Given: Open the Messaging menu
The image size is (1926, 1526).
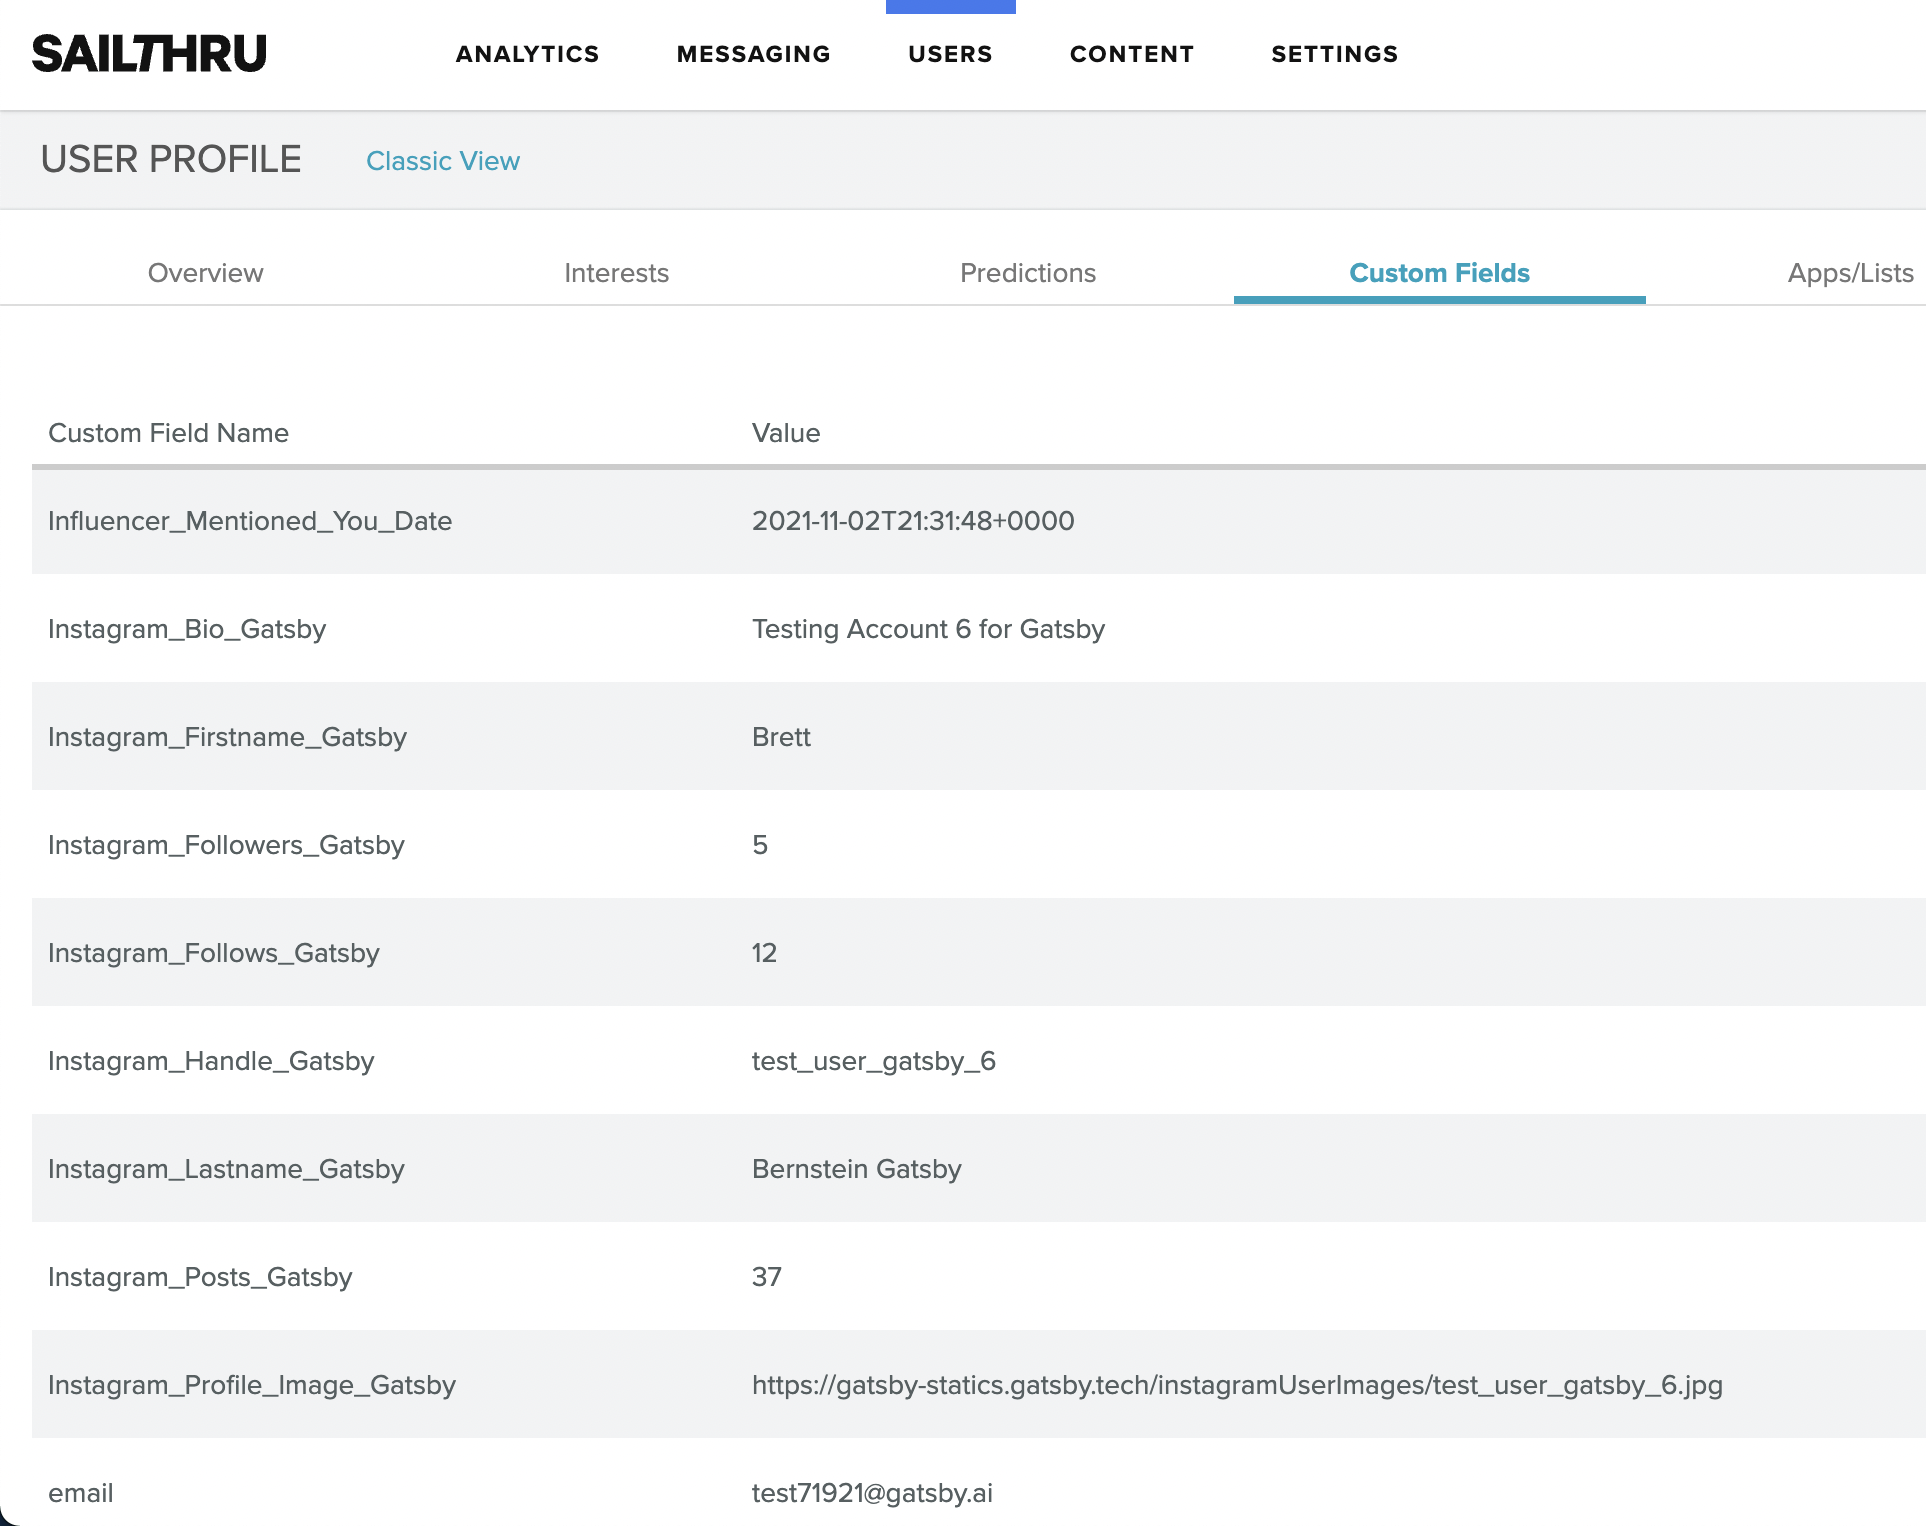Looking at the screenshot, I should tap(753, 54).
